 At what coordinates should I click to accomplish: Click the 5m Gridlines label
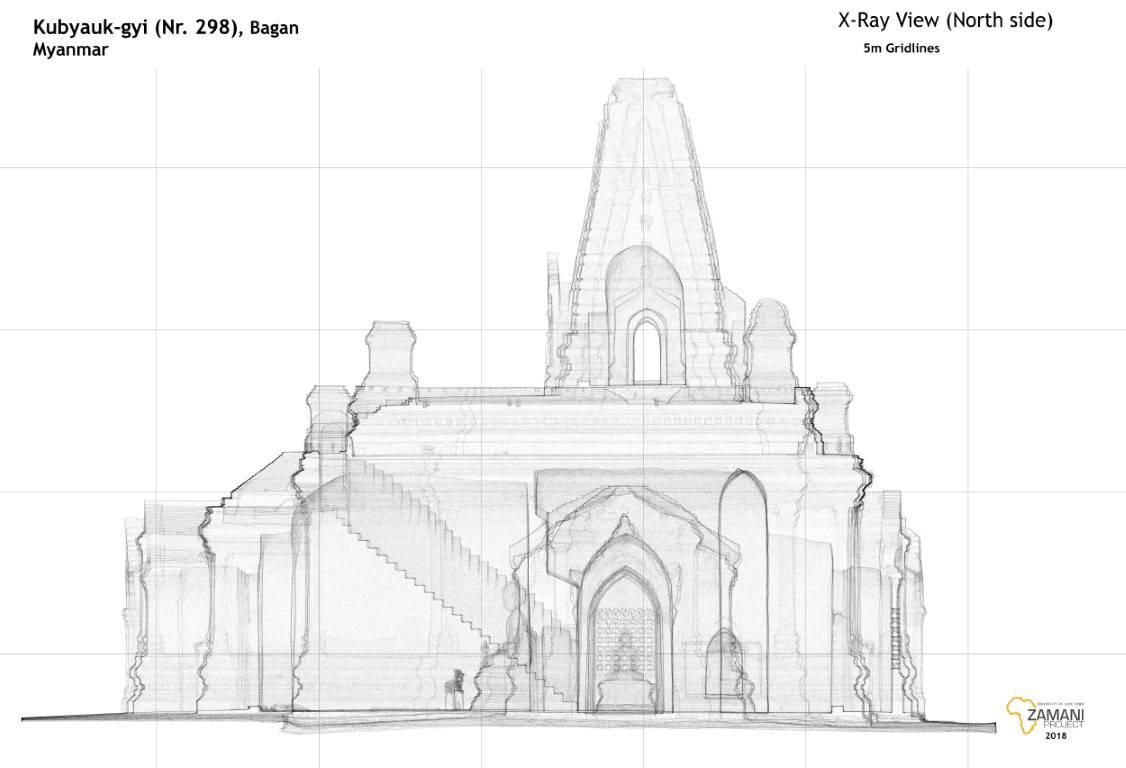click(x=901, y=48)
